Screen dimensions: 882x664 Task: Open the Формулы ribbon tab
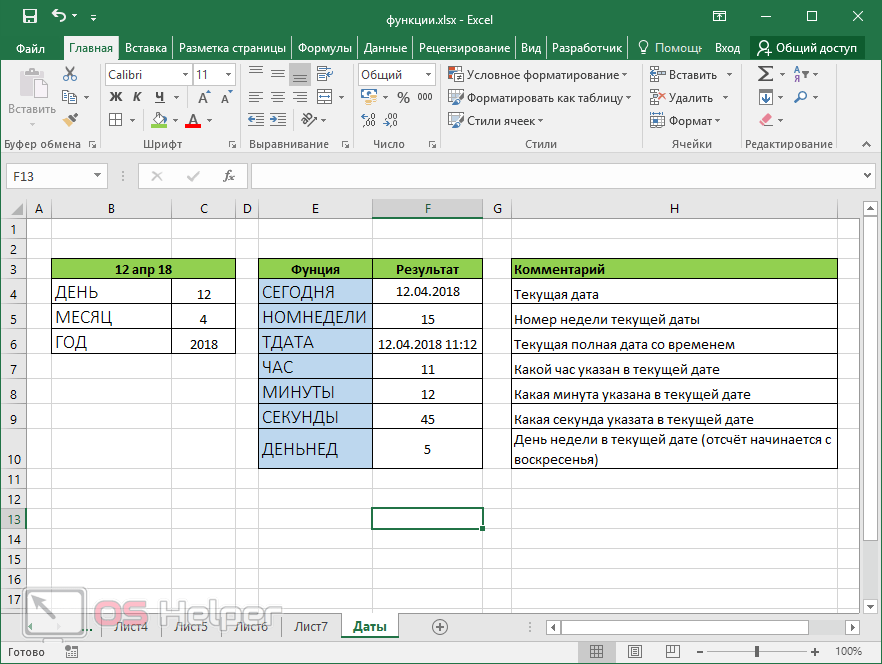click(325, 47)
